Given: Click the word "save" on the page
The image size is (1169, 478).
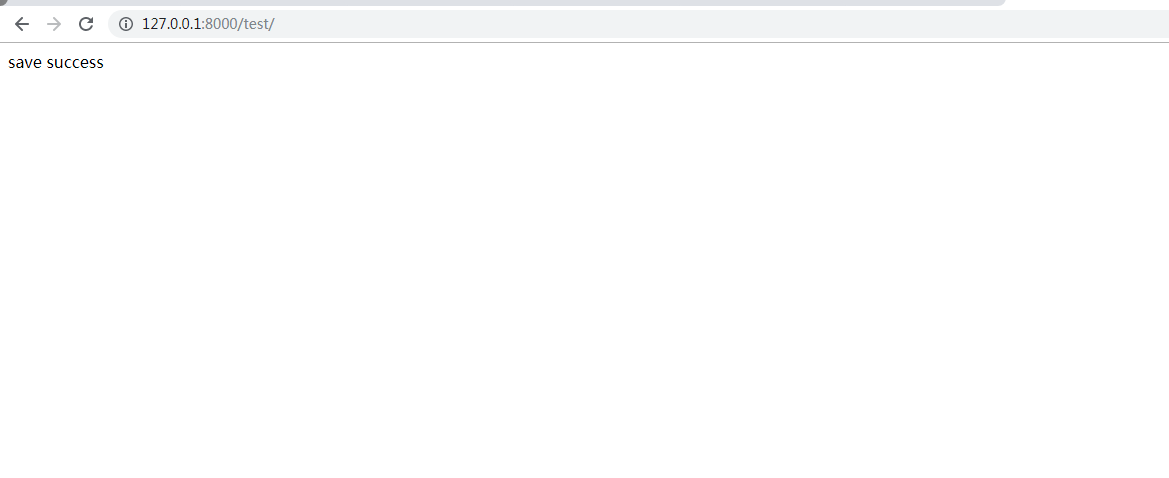Looking at the screenshot, I should [25, 63].
